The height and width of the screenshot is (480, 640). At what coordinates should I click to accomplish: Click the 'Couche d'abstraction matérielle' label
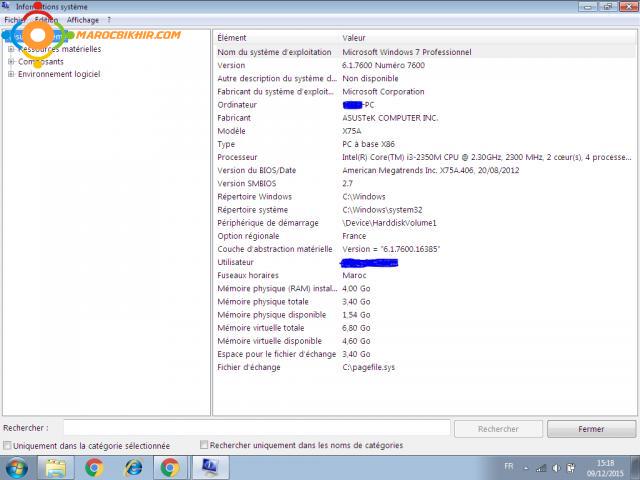tap(275, 249)
